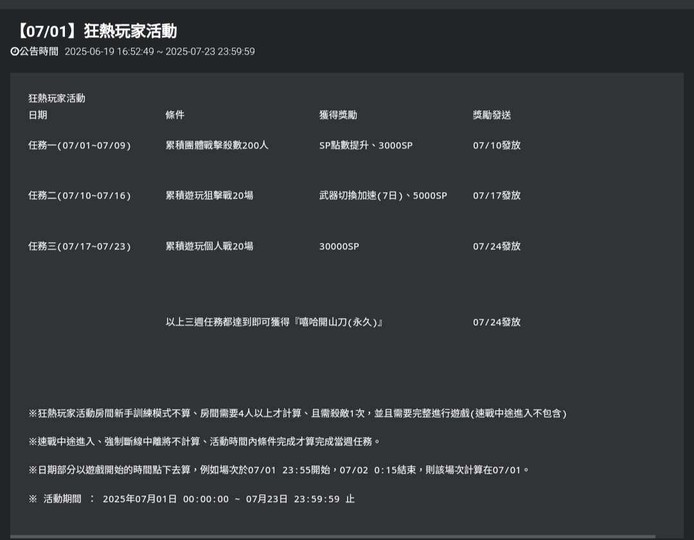Click the 嘻哈開山刀(永久) bonus reward line
This screenshot has width=694, height=540.
274,322
